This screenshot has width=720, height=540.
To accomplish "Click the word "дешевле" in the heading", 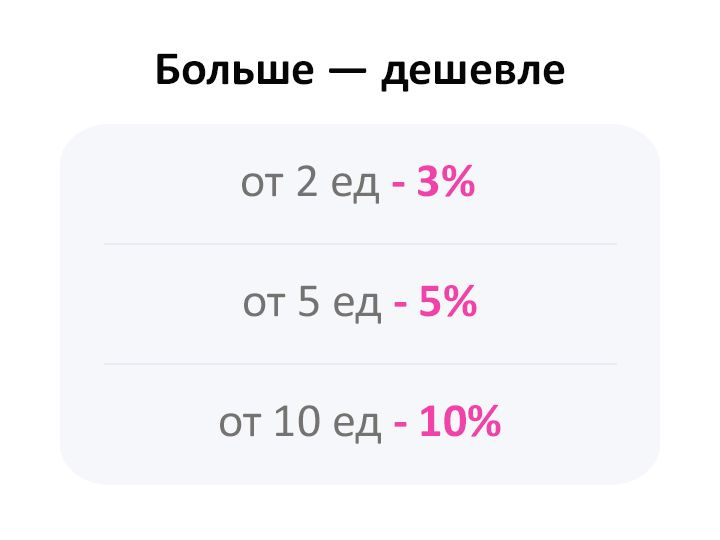I will point(473,72).
